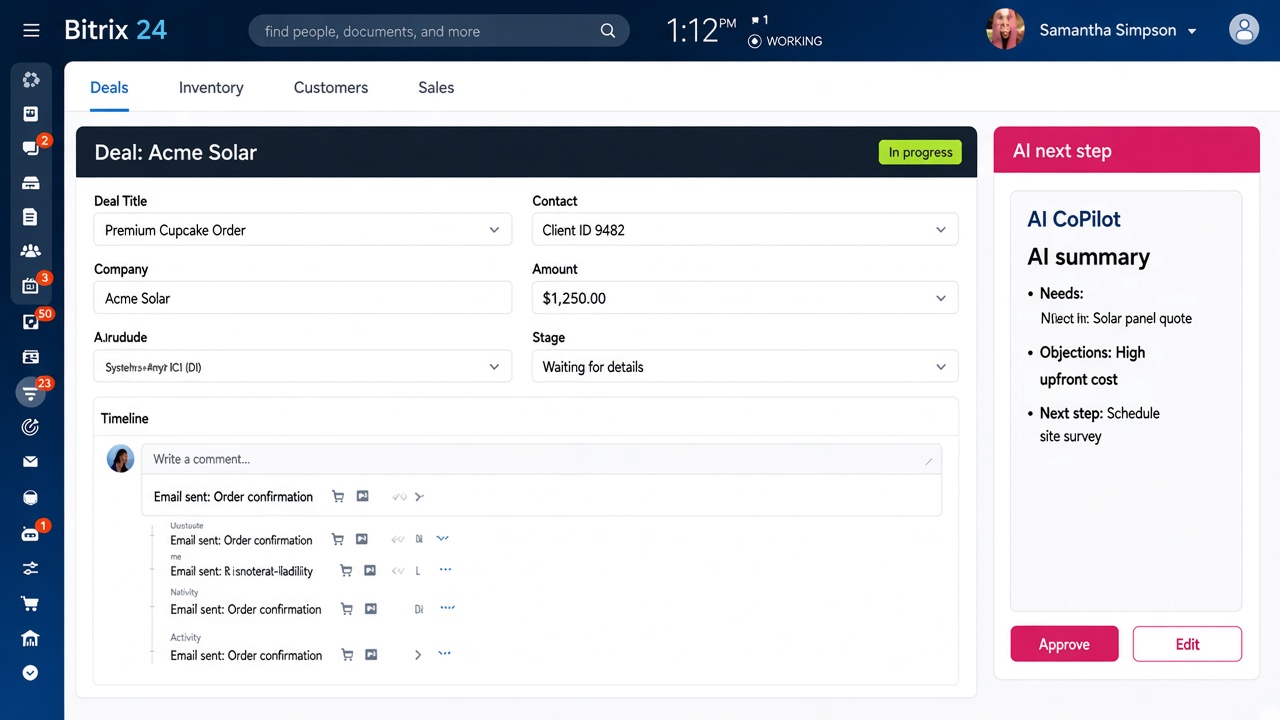Open more options dots in R isnoterat-lladility row
1280x720 pixels.
point(445,570)
